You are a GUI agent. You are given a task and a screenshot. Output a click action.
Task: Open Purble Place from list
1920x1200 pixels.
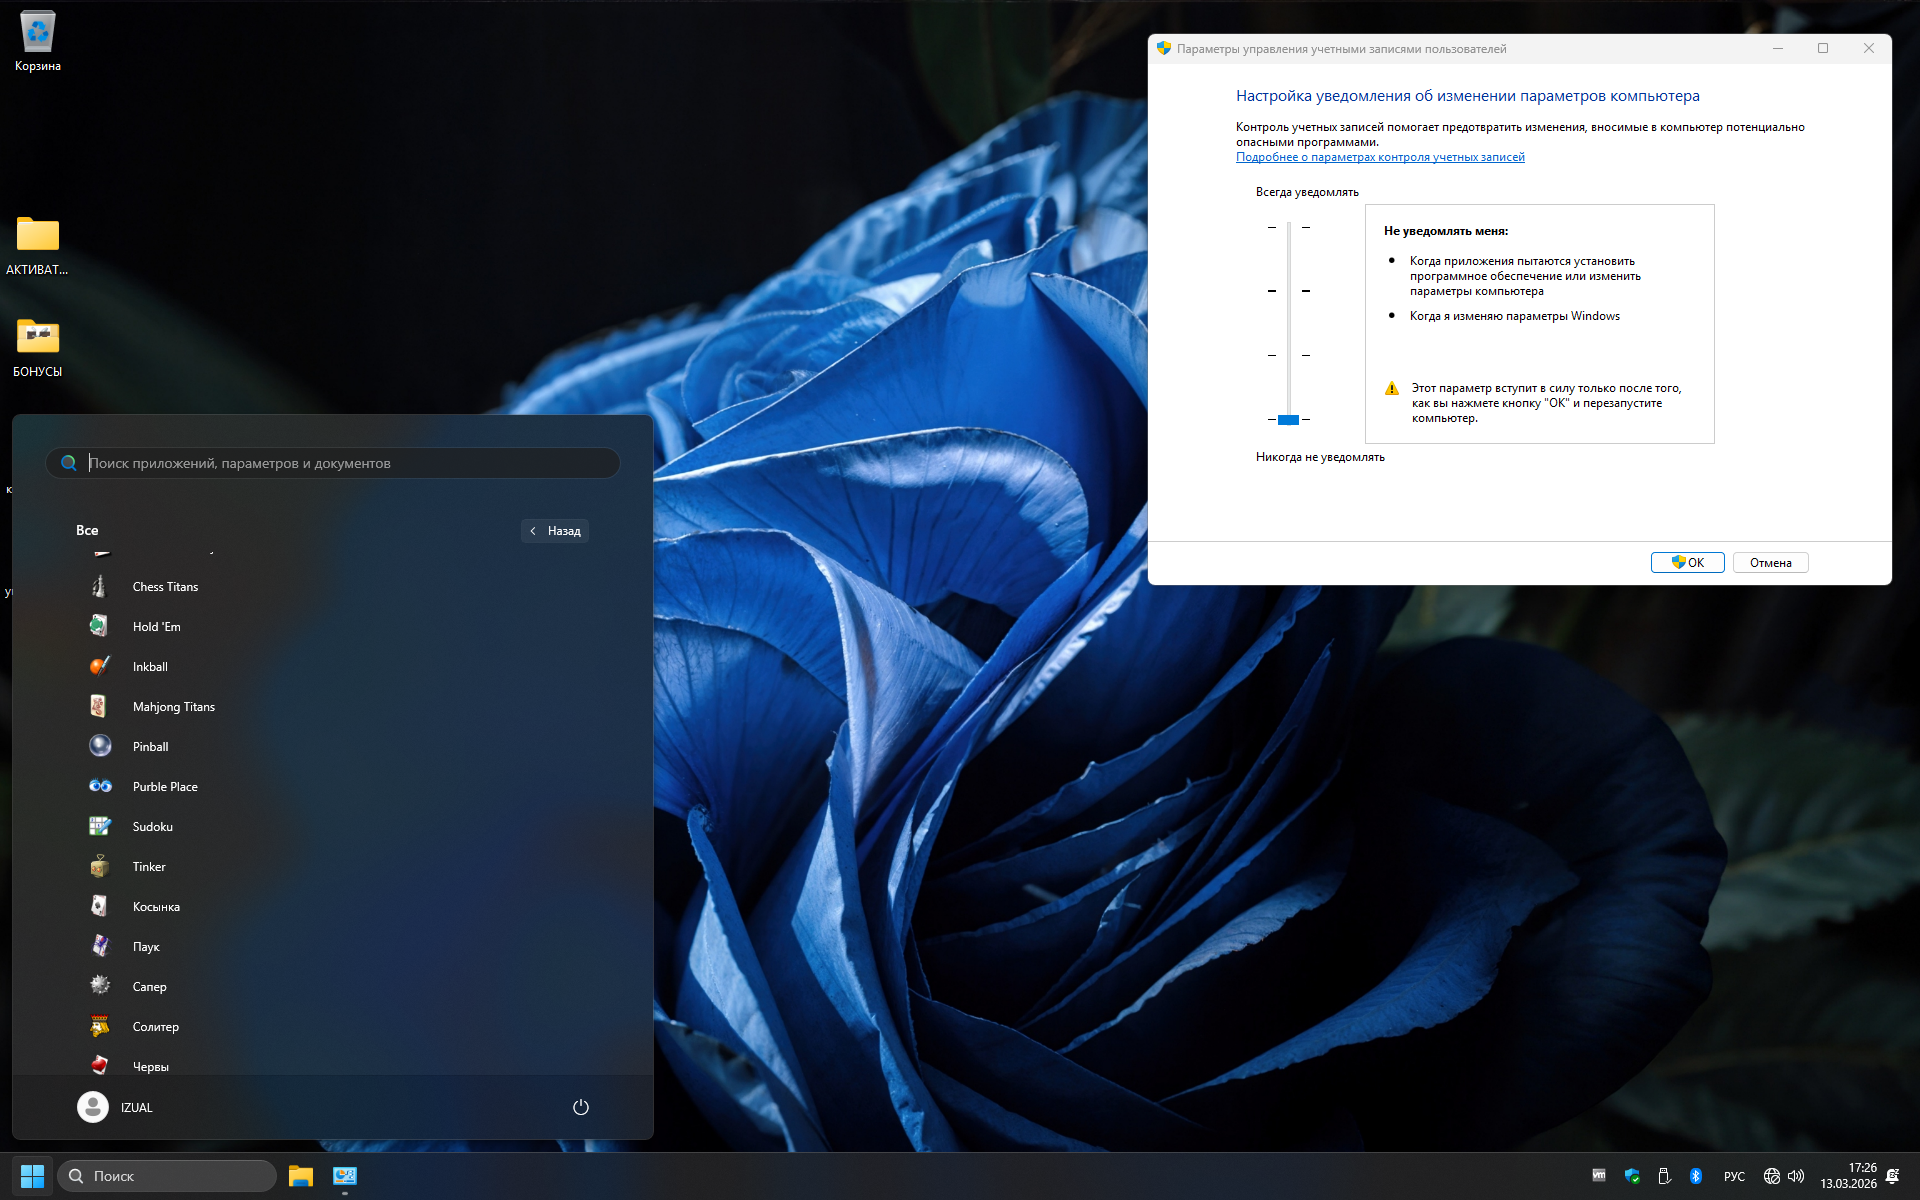click(164, 787)
